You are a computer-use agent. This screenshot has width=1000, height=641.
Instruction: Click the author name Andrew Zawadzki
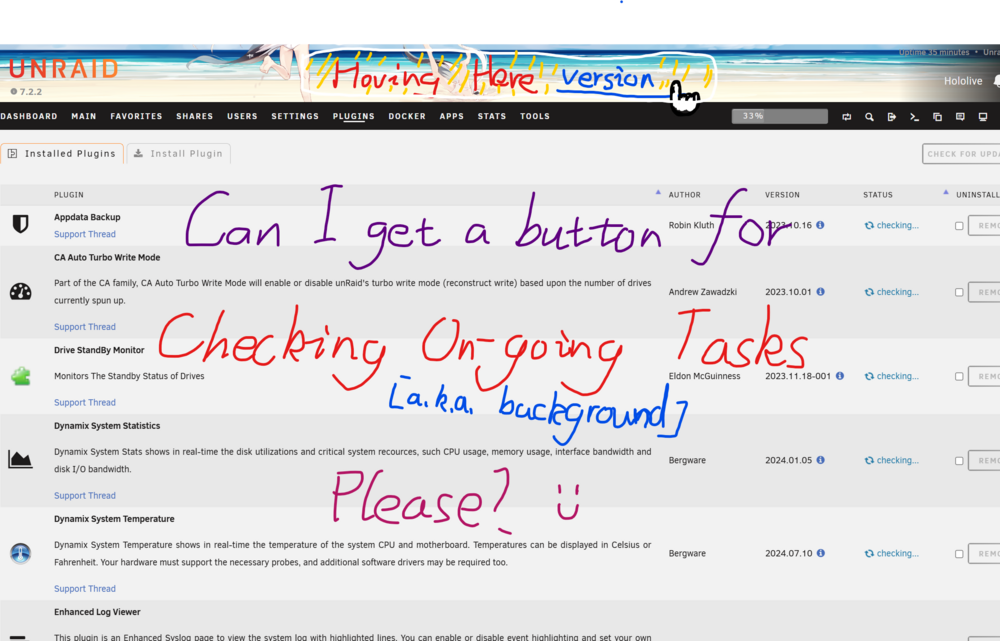[702, 291]
